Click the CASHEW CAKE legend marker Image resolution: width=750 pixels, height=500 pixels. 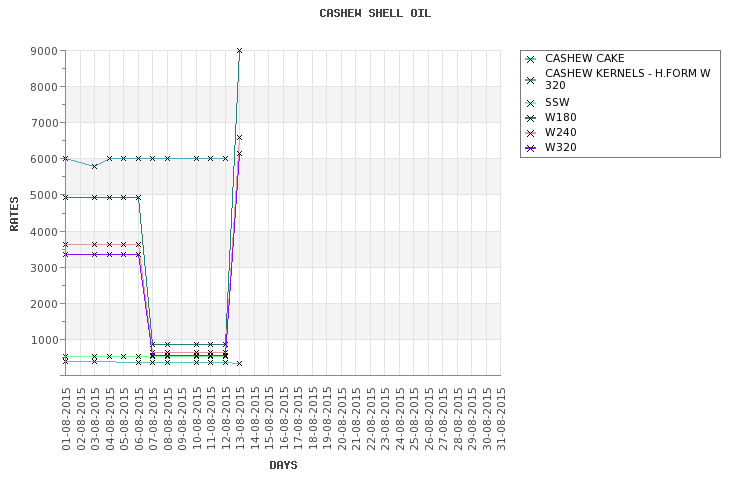pos(530,59)
